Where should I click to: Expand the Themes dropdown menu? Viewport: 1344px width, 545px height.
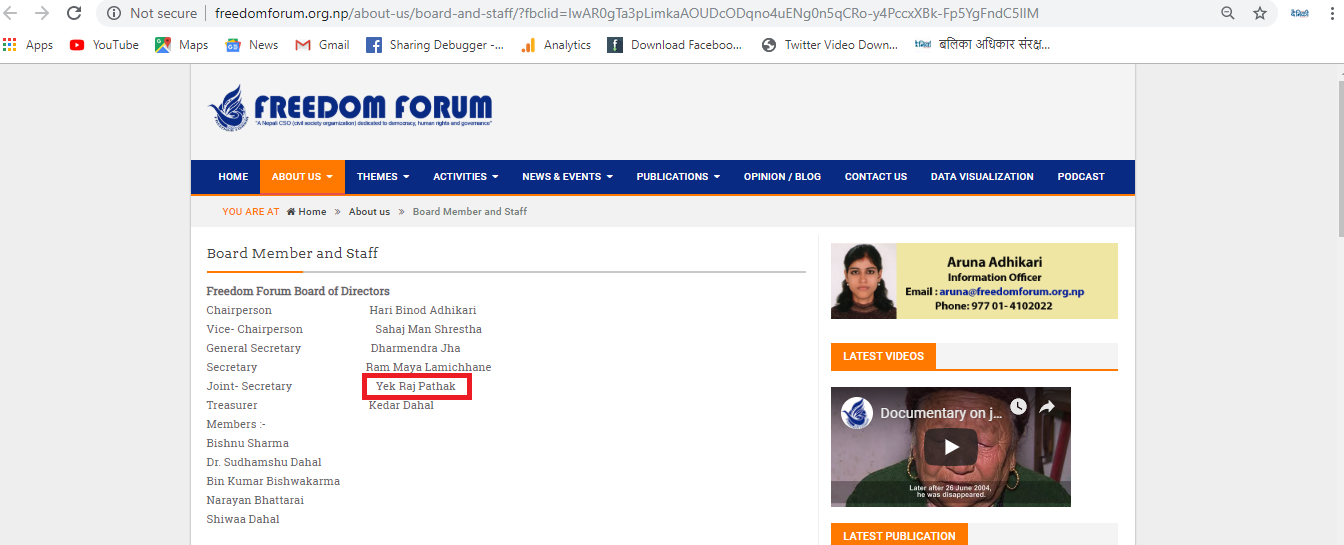(x=383, y=177)
